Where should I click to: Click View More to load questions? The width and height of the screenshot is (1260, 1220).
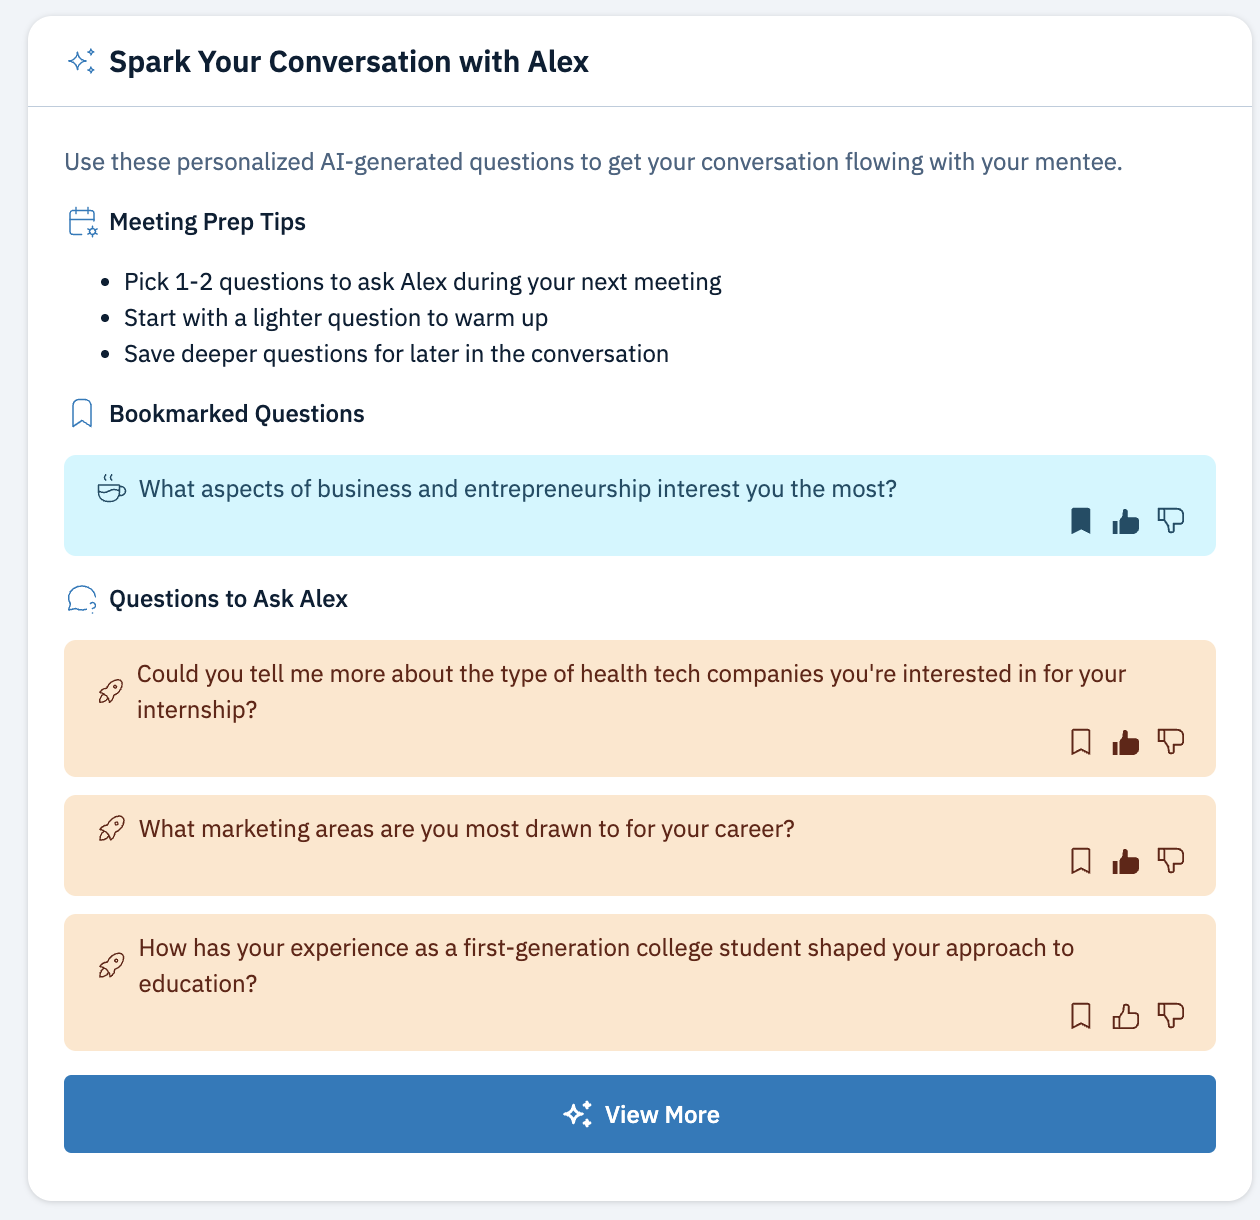(x=640, y=1114)
